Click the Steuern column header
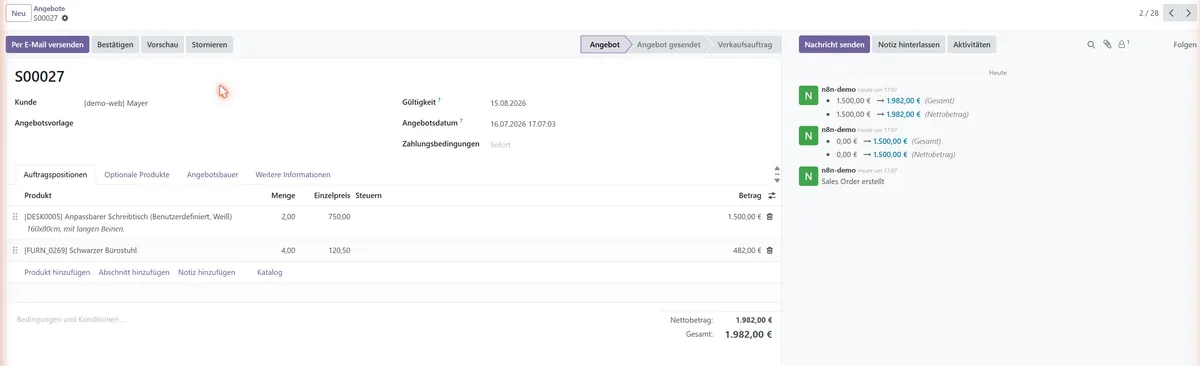Screen dimensions: 1200x366 coord(369,195)
